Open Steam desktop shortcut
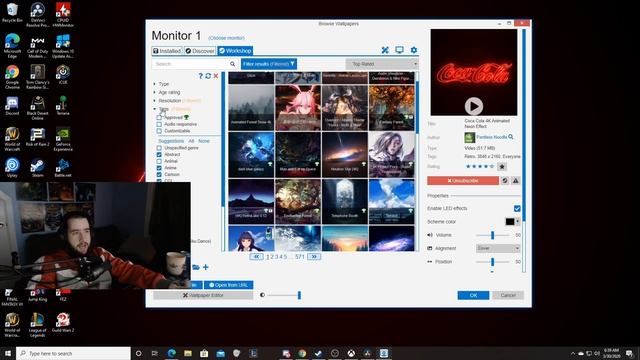Viewport: 640px width, 360px height. coord(38,168)
